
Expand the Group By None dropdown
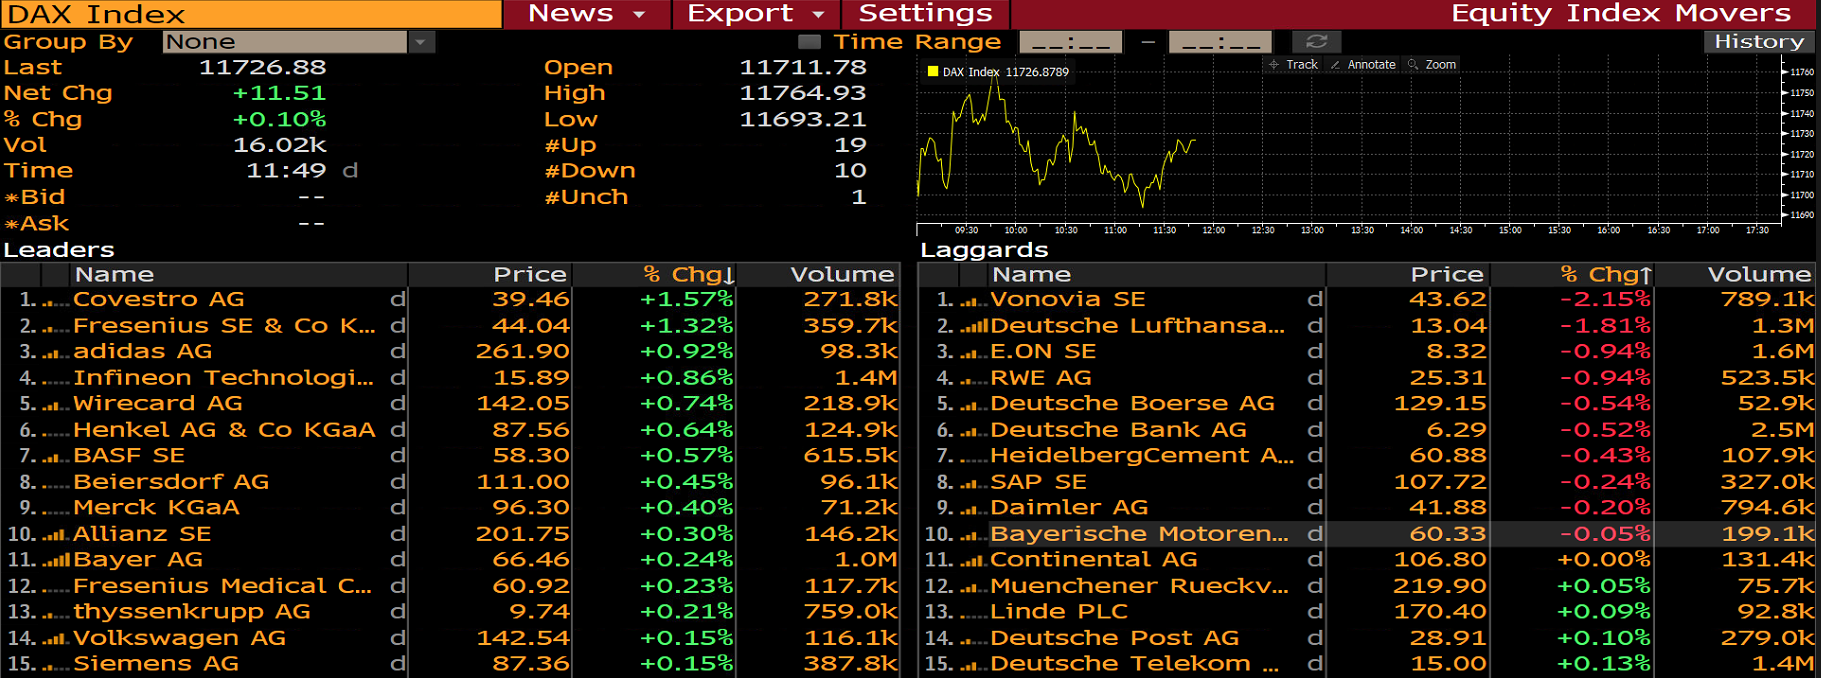tap(421, 42)
